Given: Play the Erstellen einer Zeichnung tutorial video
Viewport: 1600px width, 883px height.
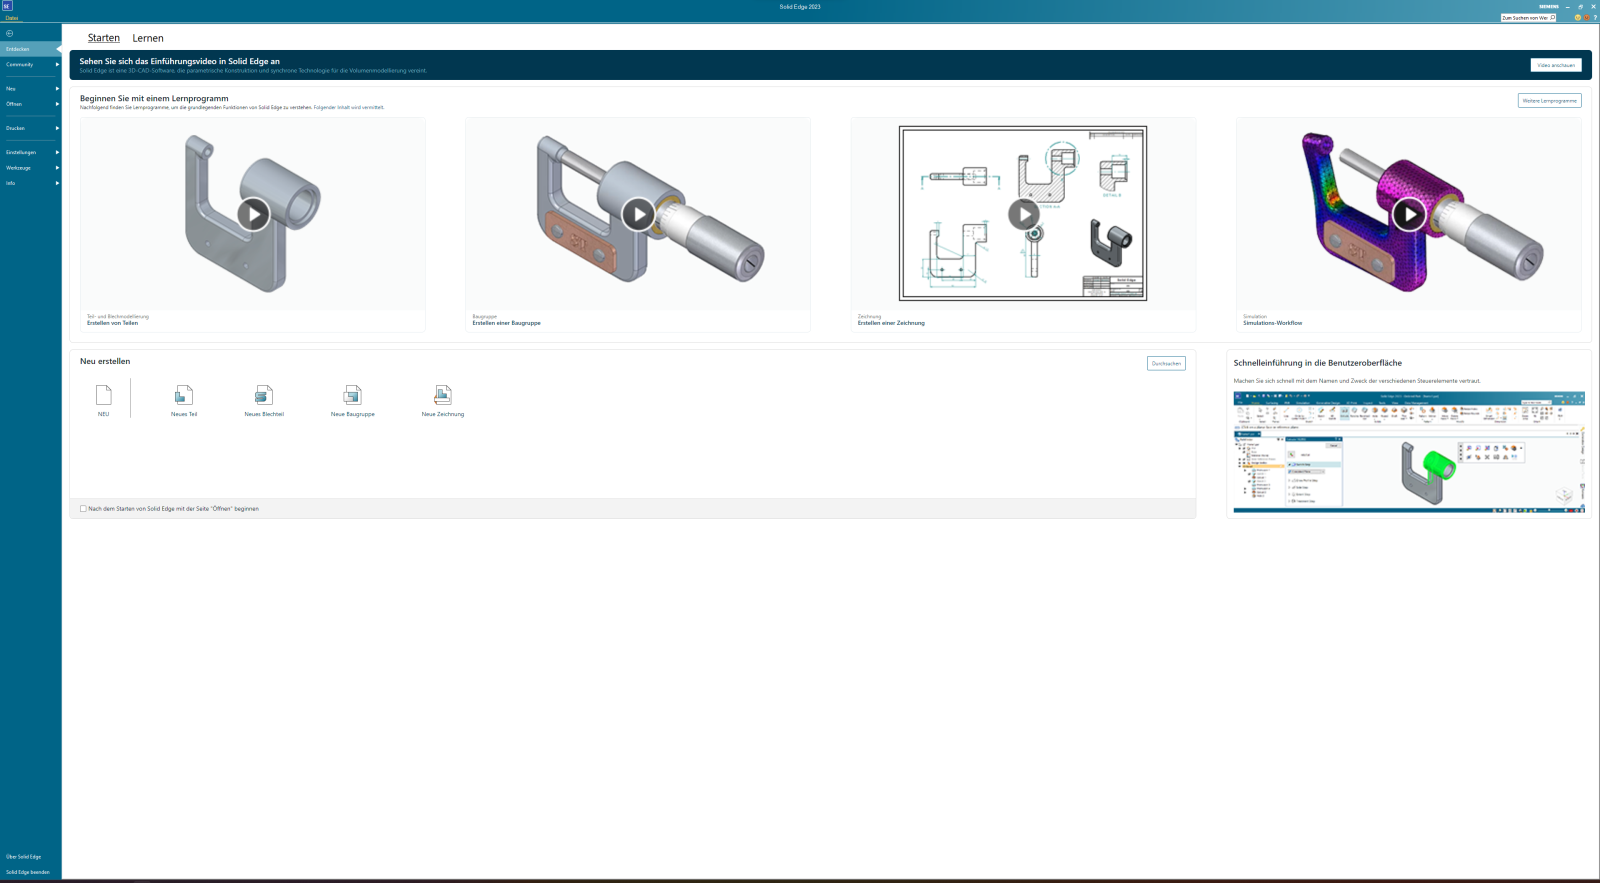Looking at the screenshot, I should [x=1023, y=214].
